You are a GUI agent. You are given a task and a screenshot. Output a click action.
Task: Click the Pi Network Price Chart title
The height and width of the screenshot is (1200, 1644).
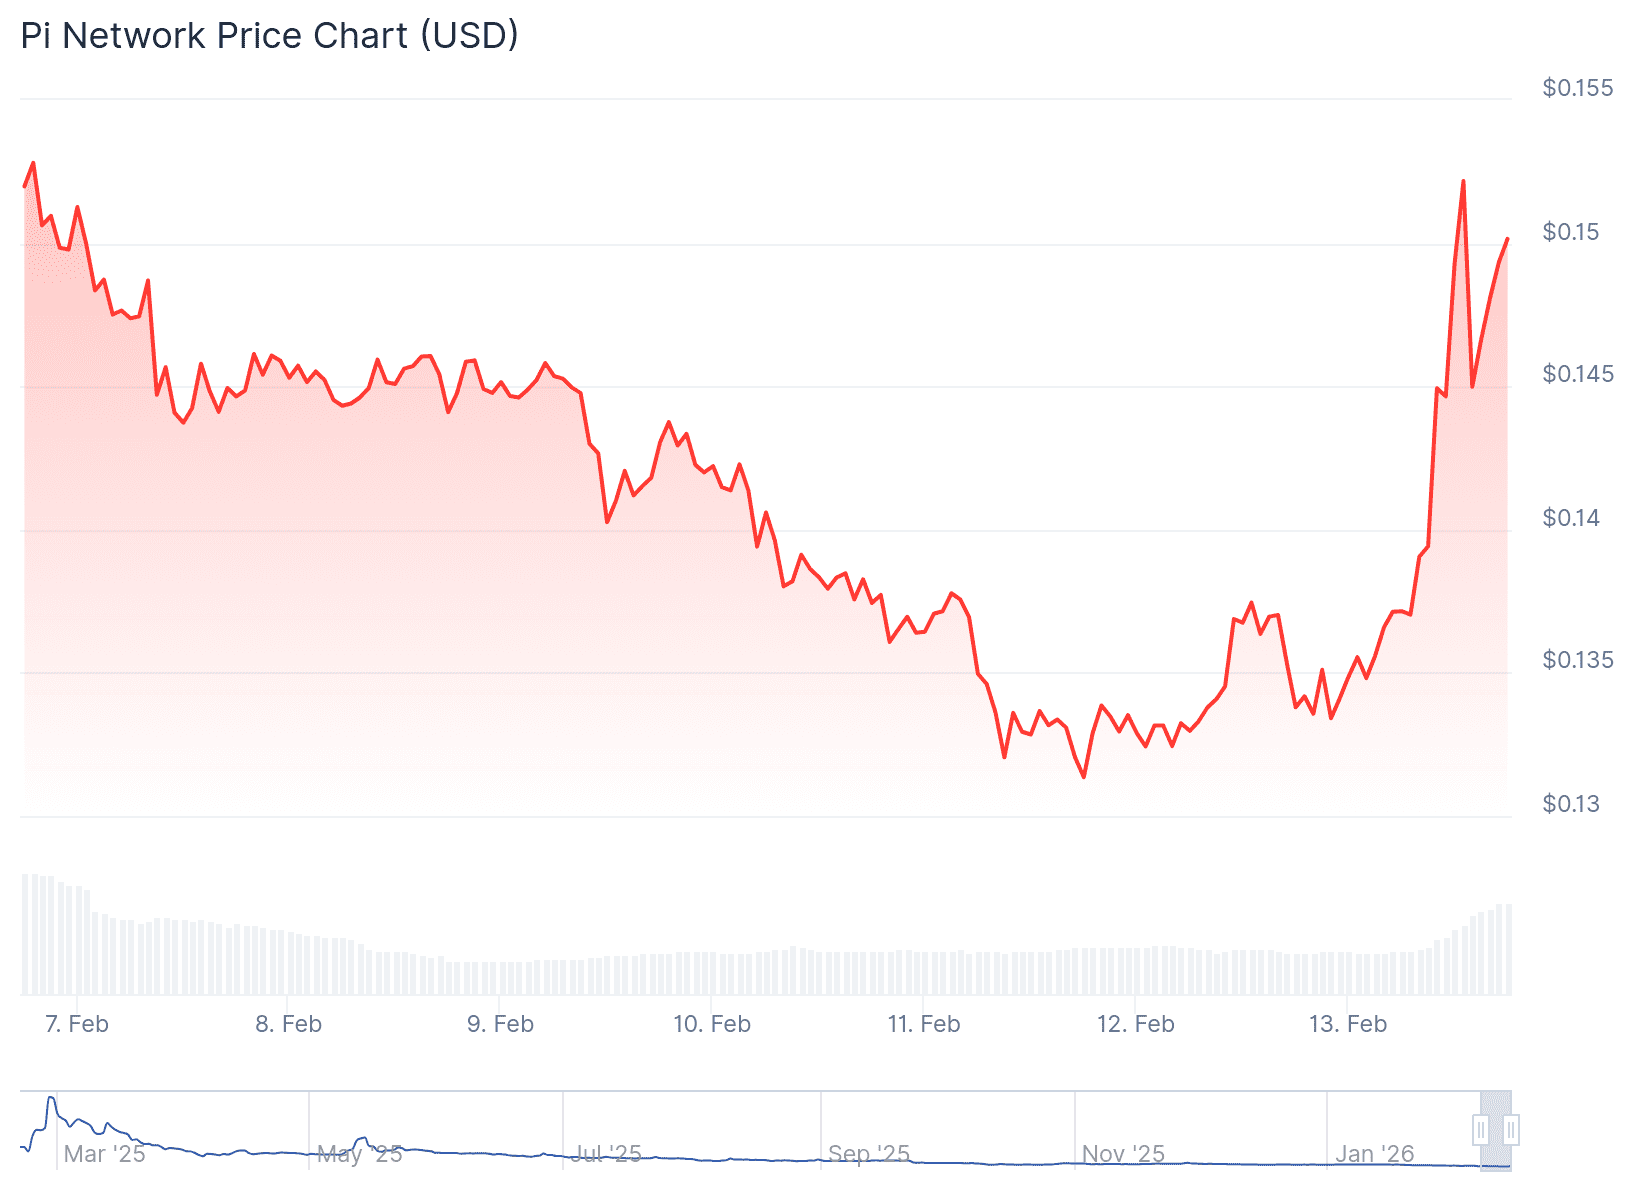pyautogui.click(x=270, y=36)
